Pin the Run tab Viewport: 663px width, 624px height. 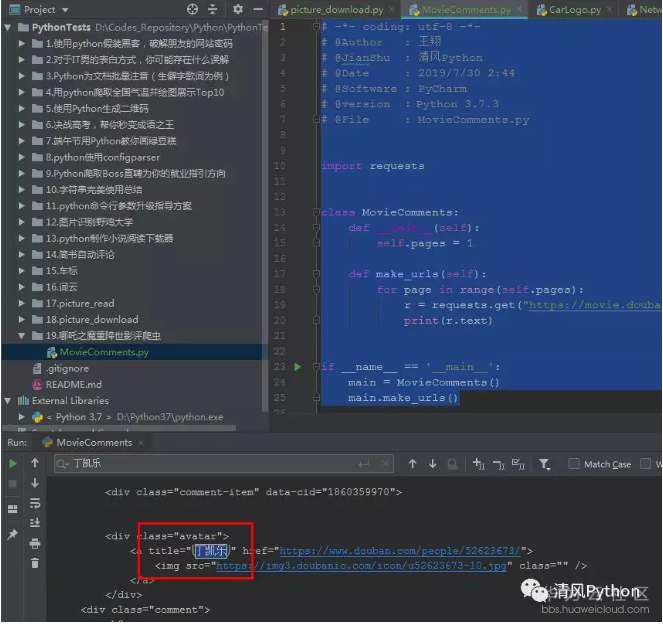coord(13,535)
